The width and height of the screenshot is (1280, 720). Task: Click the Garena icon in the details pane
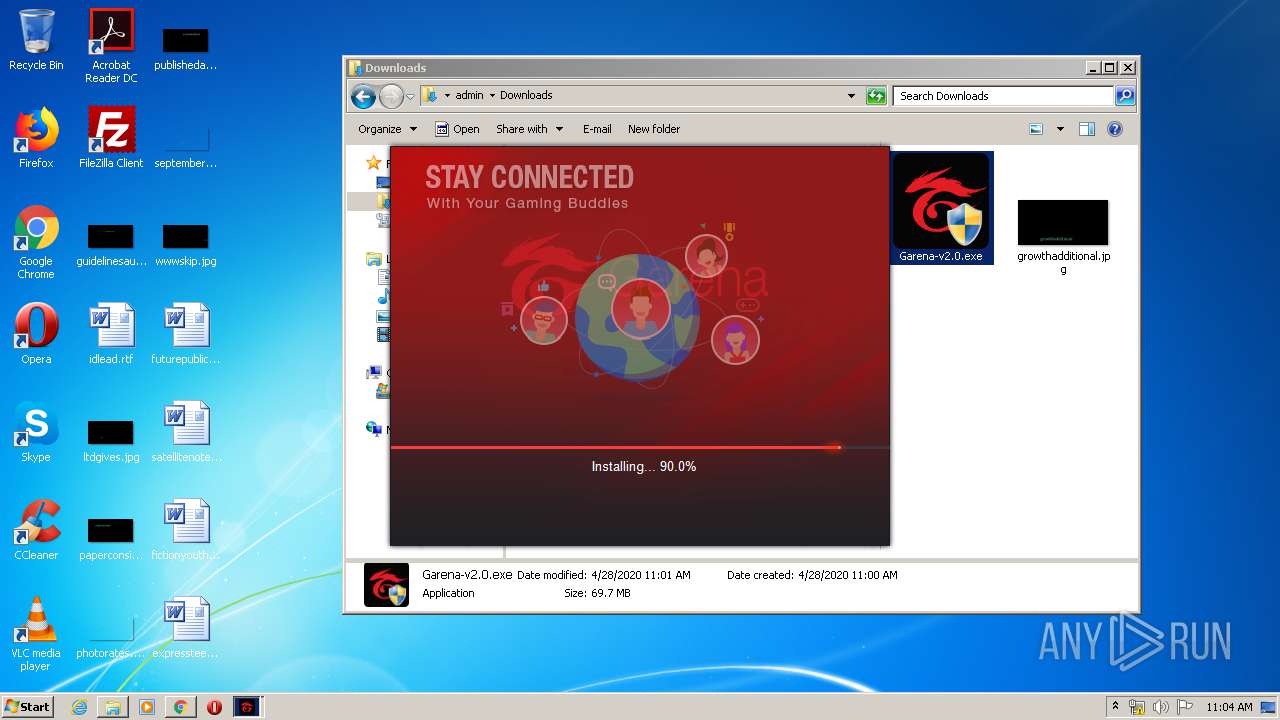pos(386,585)
